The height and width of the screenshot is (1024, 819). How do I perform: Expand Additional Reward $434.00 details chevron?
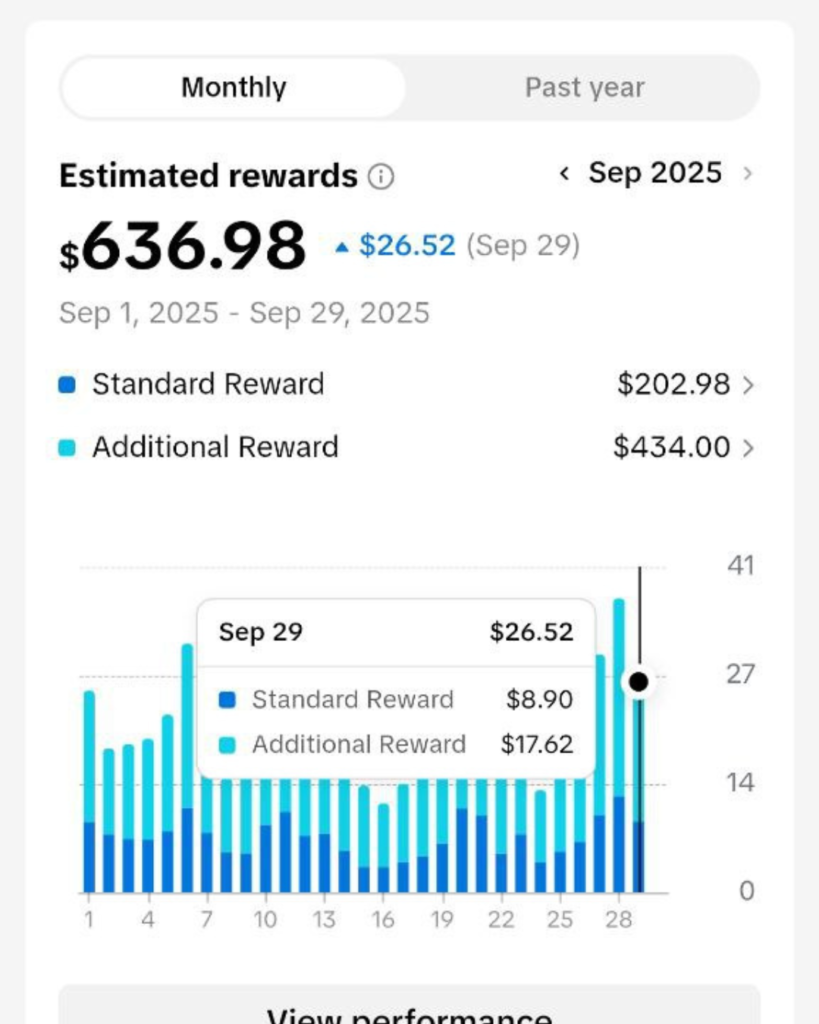click(x=747, y=448)
